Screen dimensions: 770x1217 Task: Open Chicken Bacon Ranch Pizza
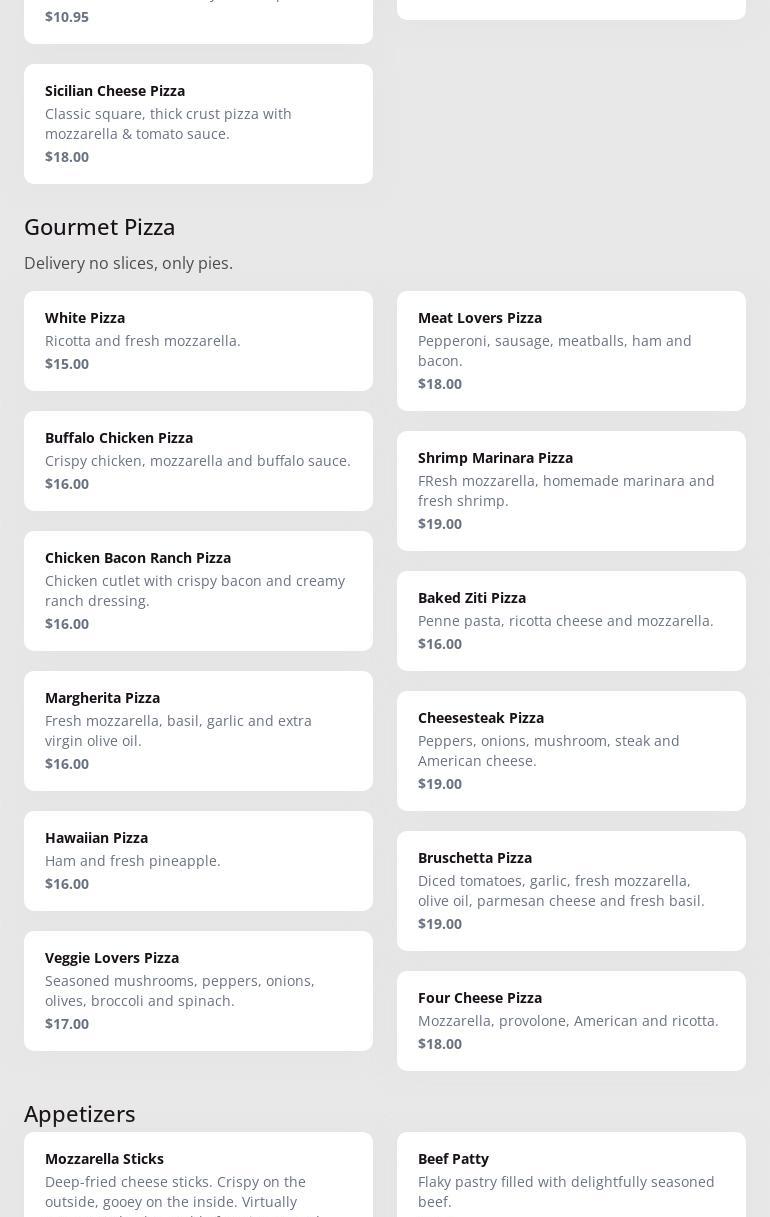coord(198,591)
